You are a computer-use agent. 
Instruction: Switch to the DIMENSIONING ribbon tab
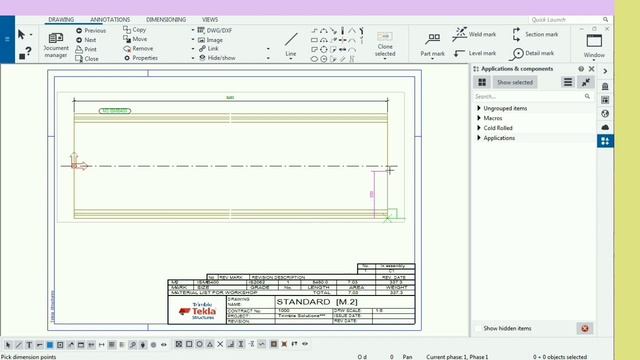tap(166, 20)
